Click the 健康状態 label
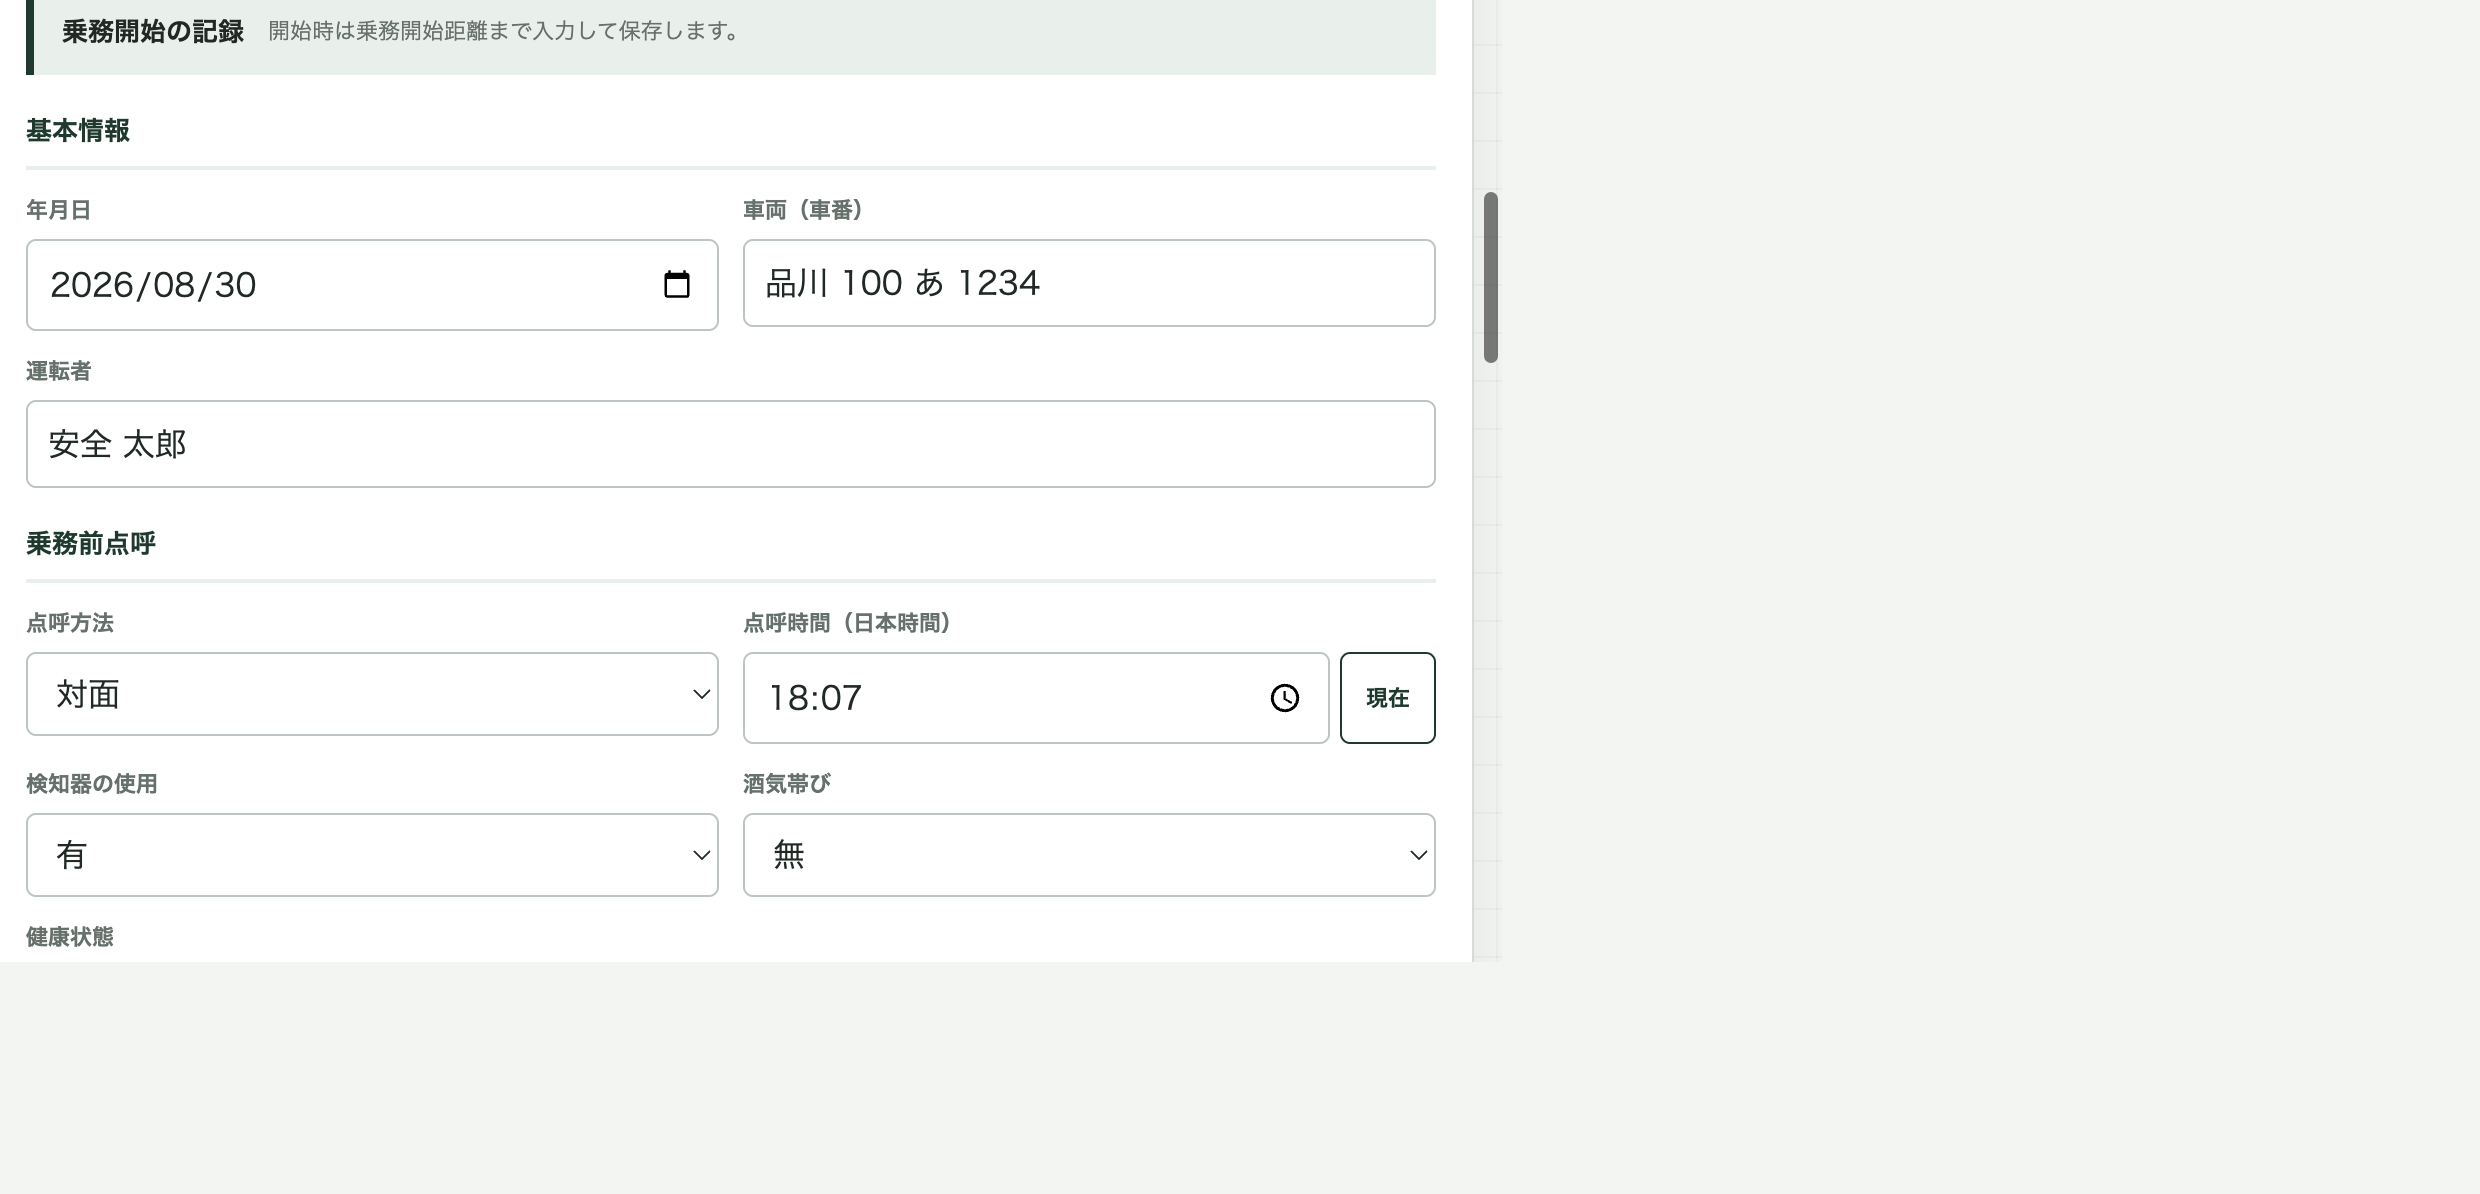2480x1194 pixels. [x=70, y=937]
